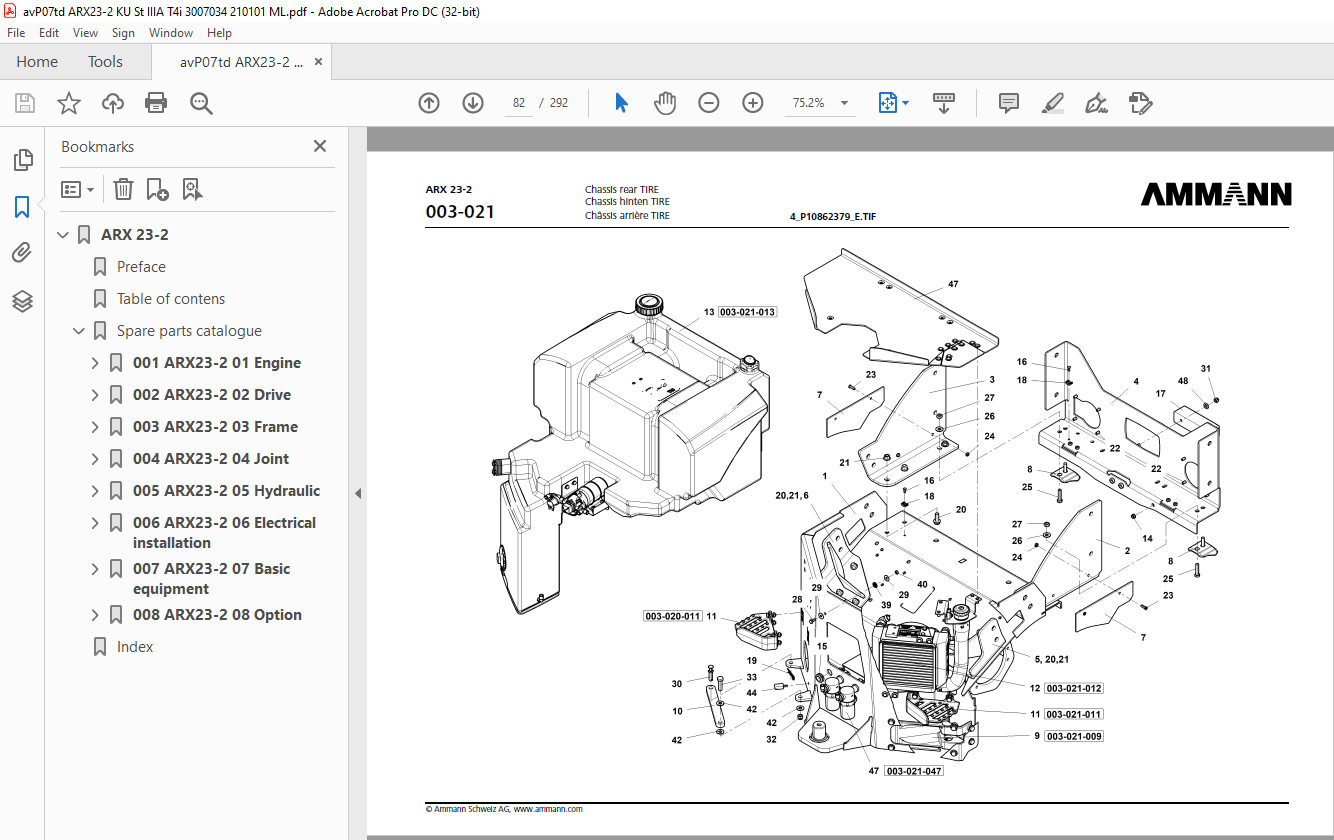Jump to 003-021-012 part link

[x=1074, y=688]
